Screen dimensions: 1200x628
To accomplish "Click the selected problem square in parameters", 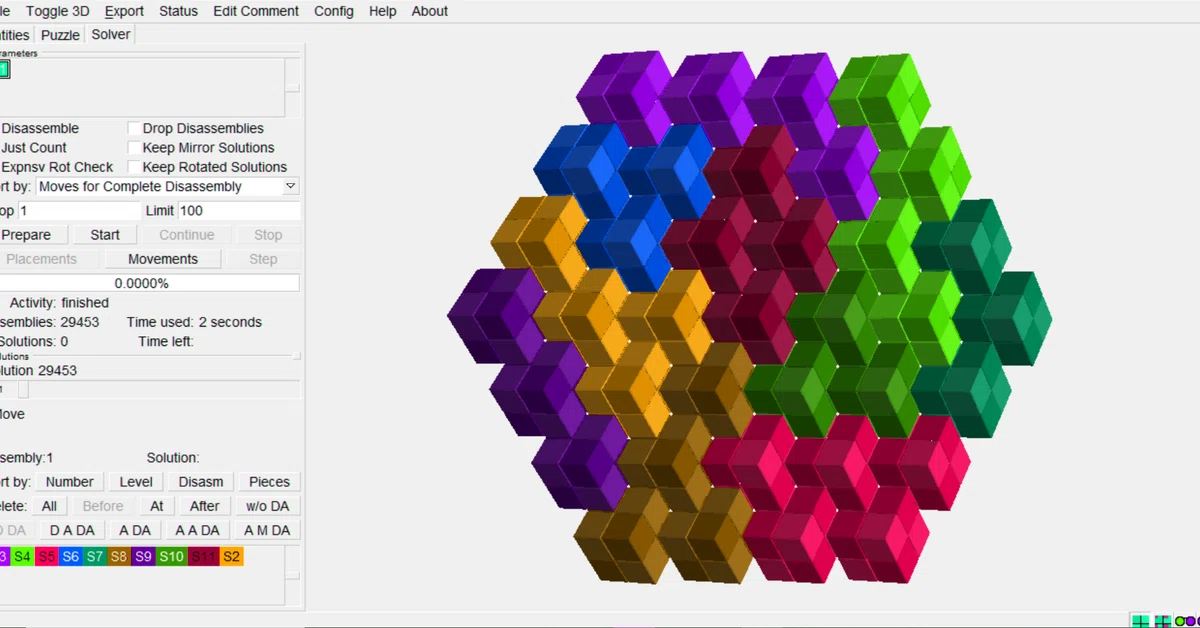I will (3, 69).
